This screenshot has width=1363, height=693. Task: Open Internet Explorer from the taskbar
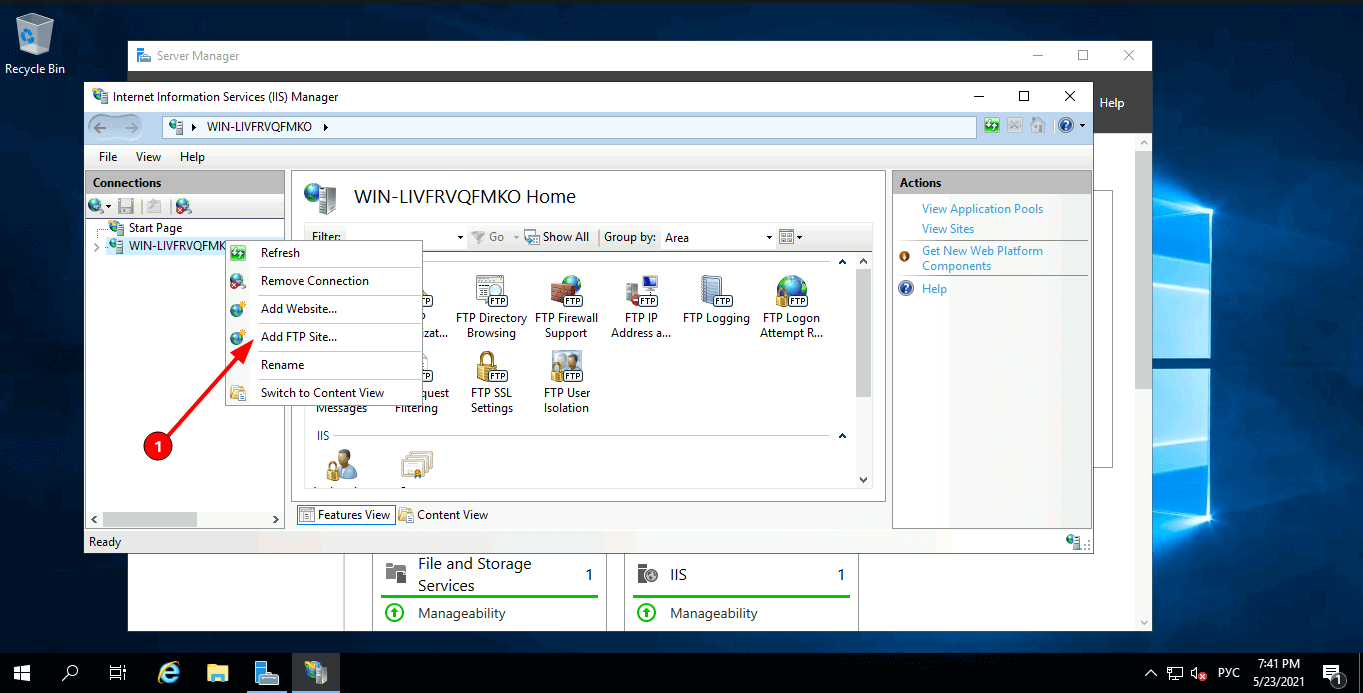(x=170, y=673)
